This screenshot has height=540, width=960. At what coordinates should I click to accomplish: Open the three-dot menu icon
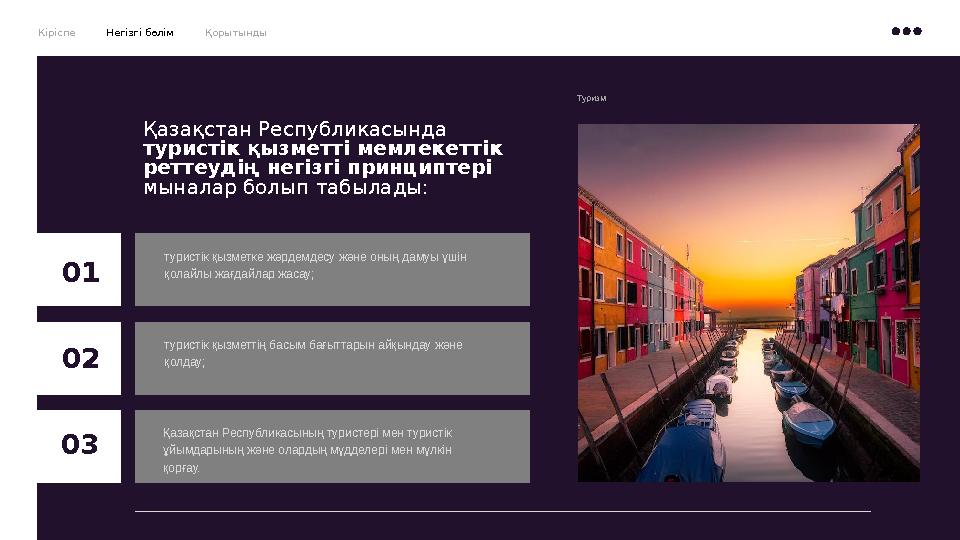(907, 31)
